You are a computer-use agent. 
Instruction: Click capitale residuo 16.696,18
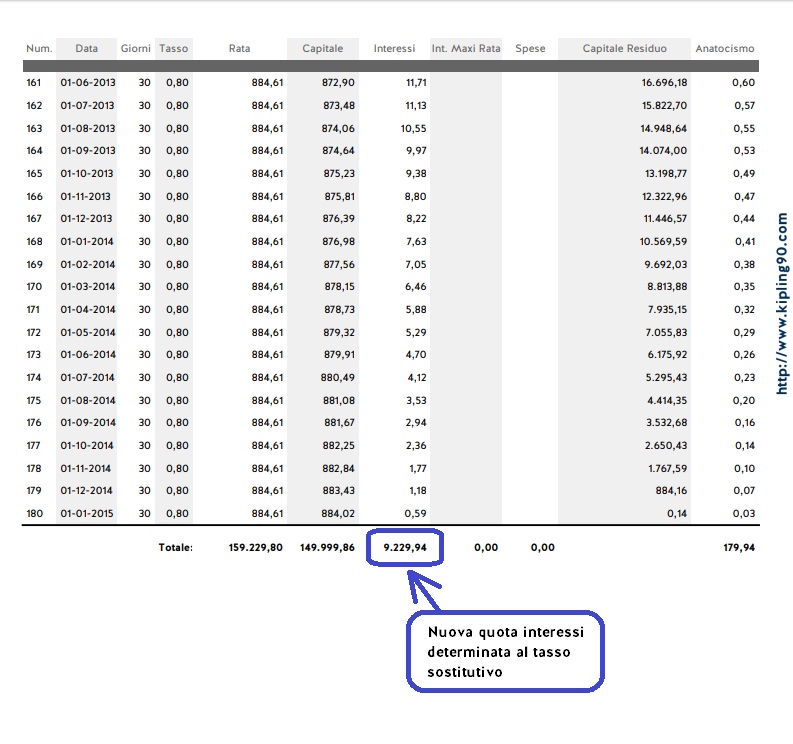664,82
